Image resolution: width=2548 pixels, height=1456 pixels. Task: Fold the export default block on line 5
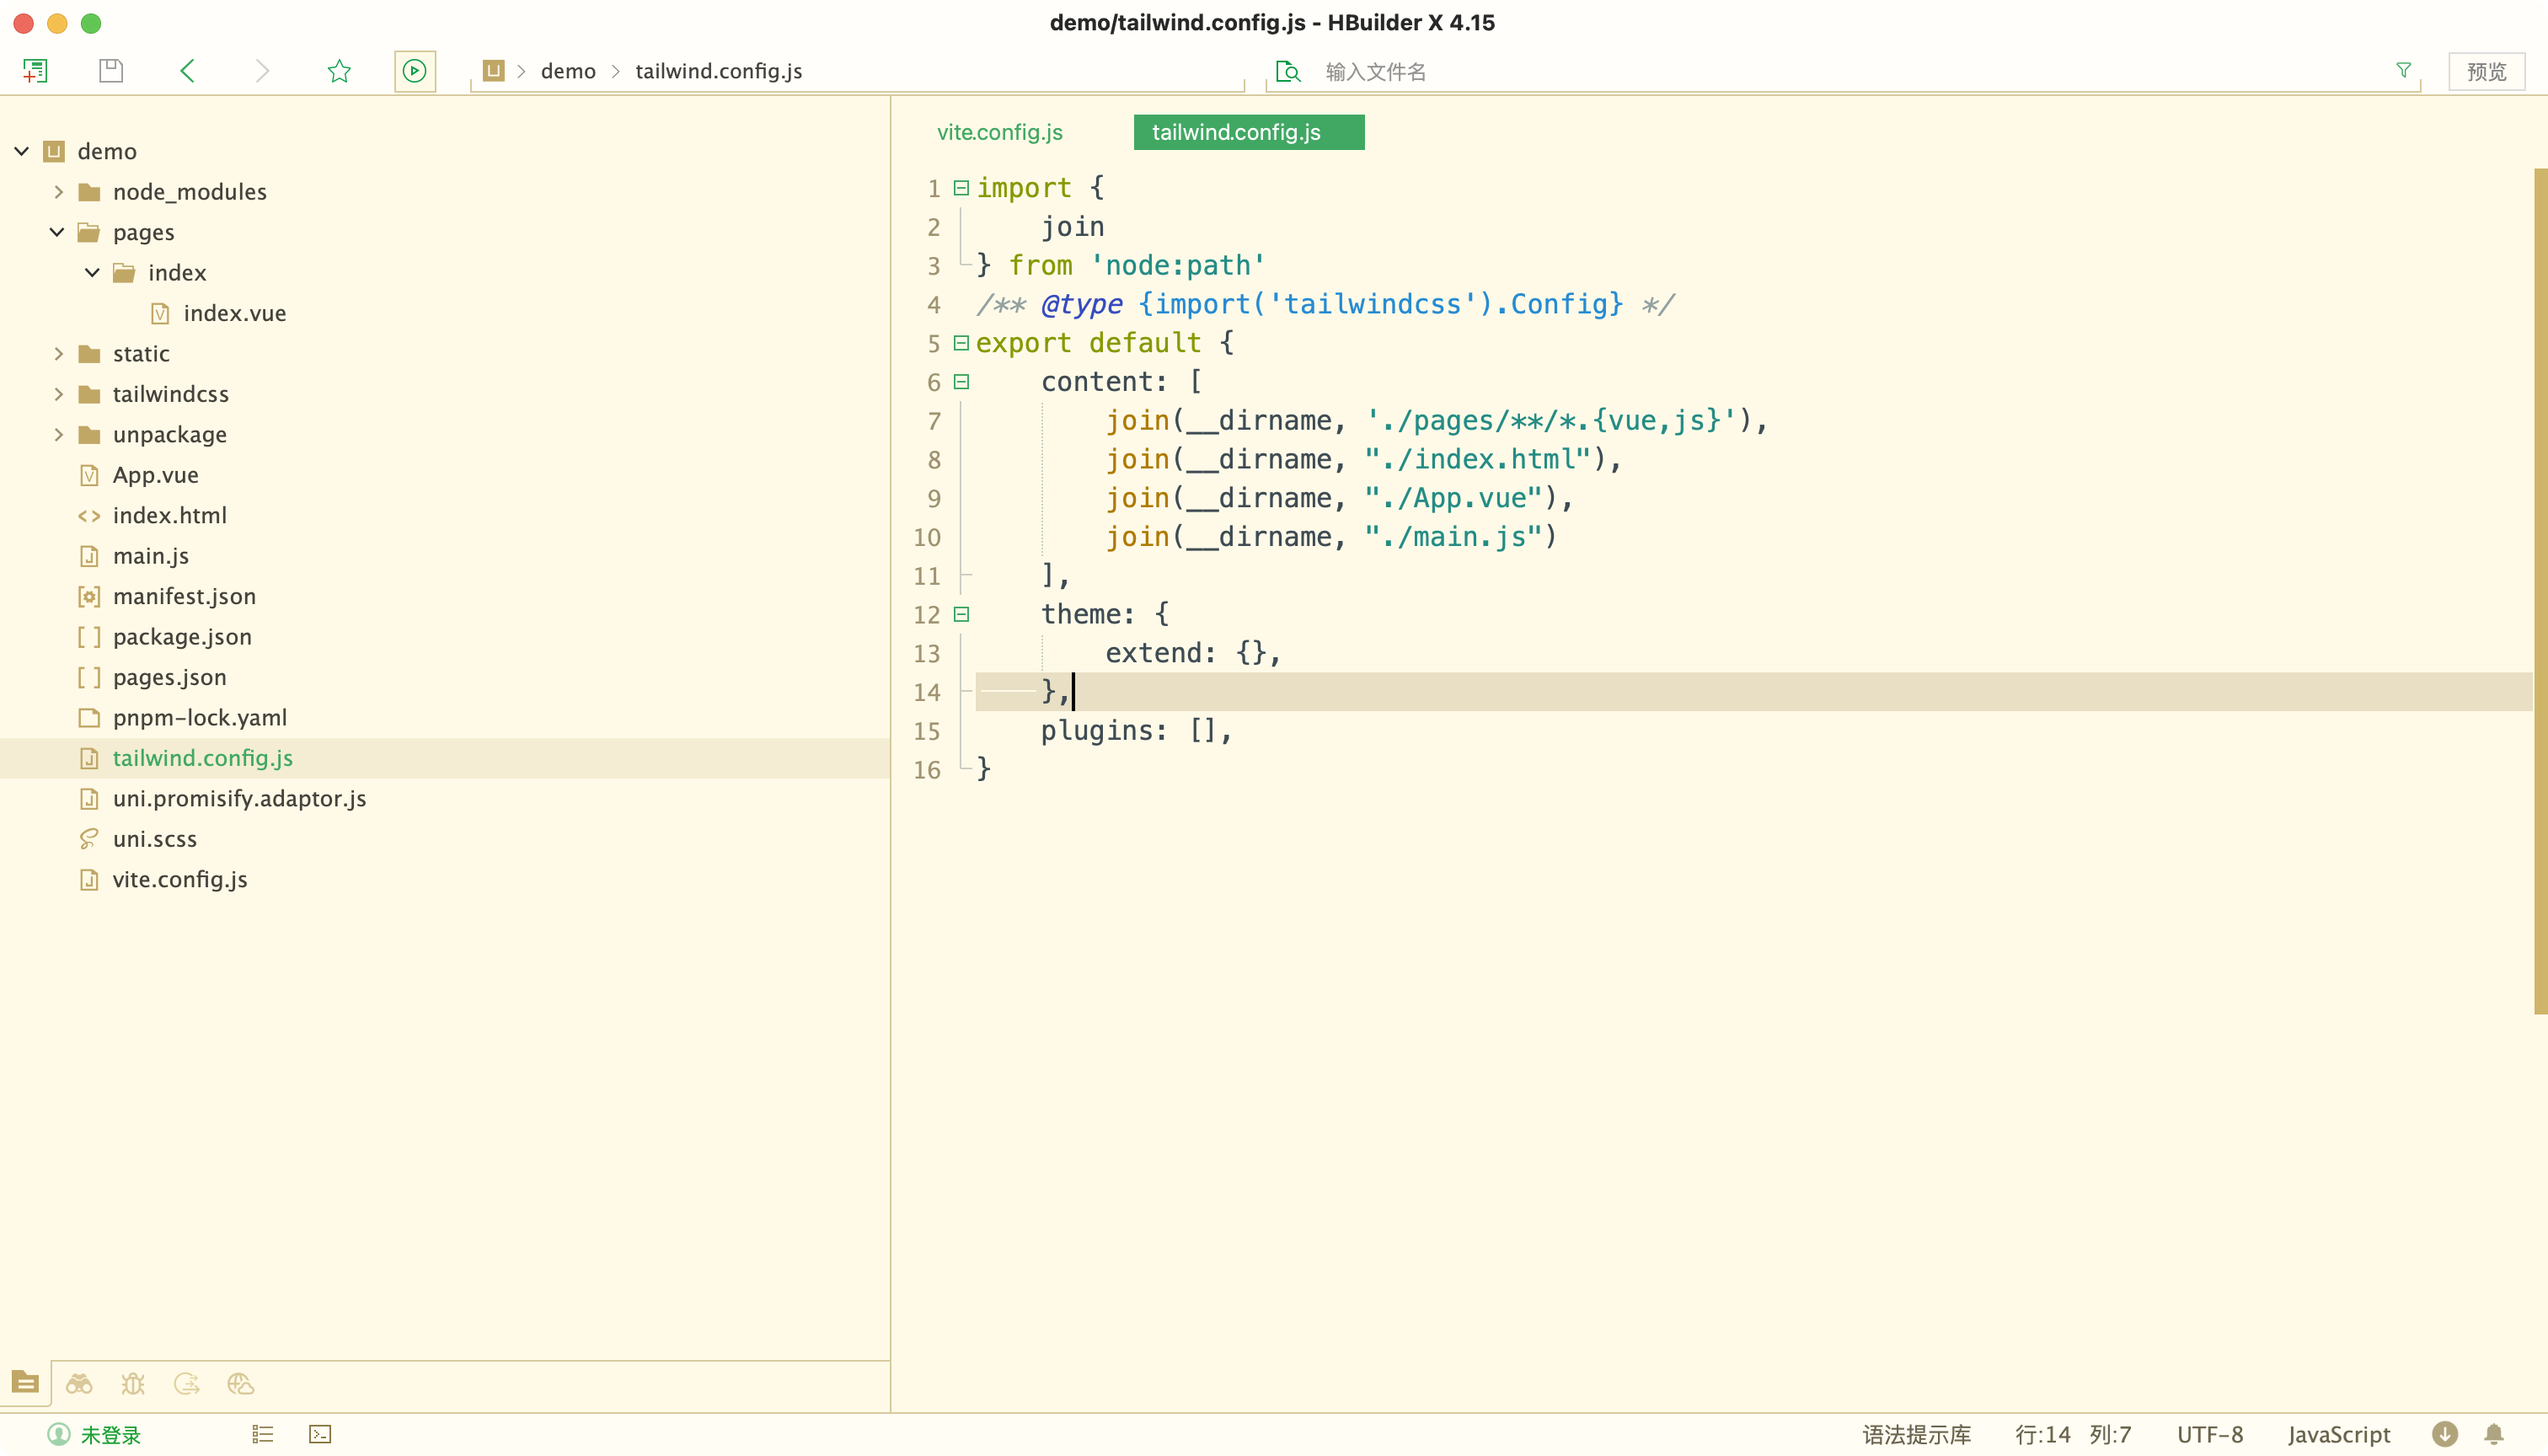click(x=961, y=343)
